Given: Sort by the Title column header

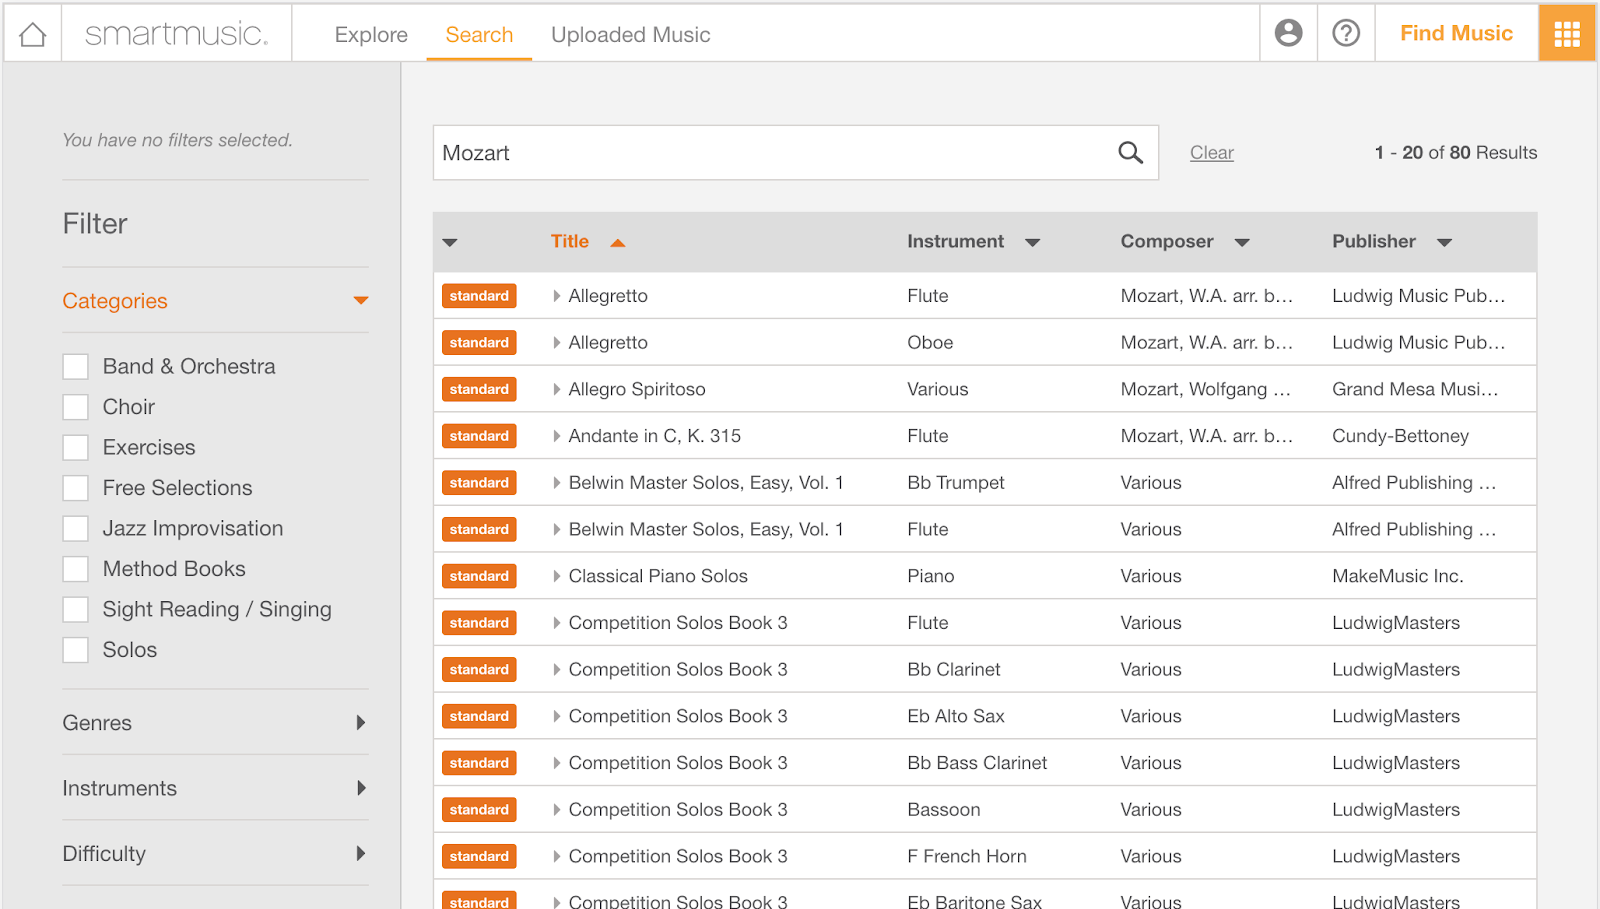Looking at the screenshot, I should coord(570,241).
